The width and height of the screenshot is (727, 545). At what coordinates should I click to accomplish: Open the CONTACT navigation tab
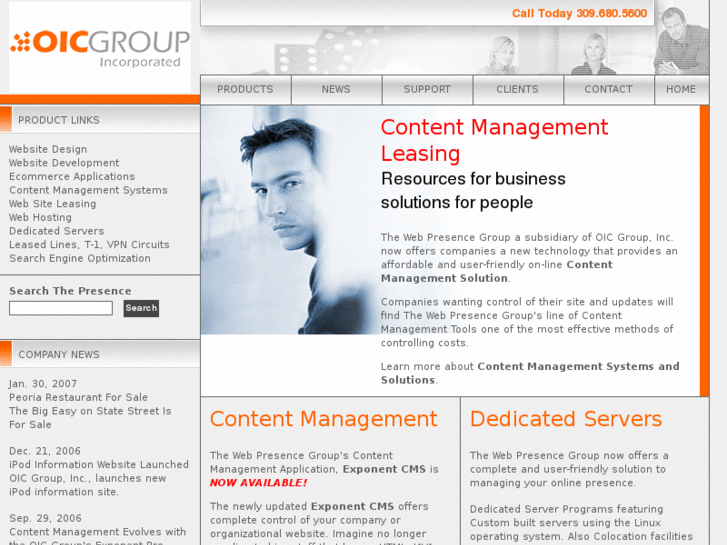(x=609, y=90)
